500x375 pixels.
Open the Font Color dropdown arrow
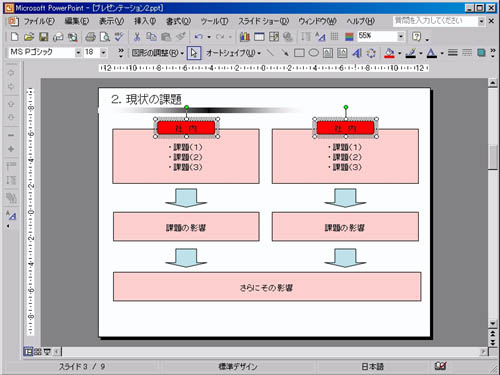pos(442,53)
